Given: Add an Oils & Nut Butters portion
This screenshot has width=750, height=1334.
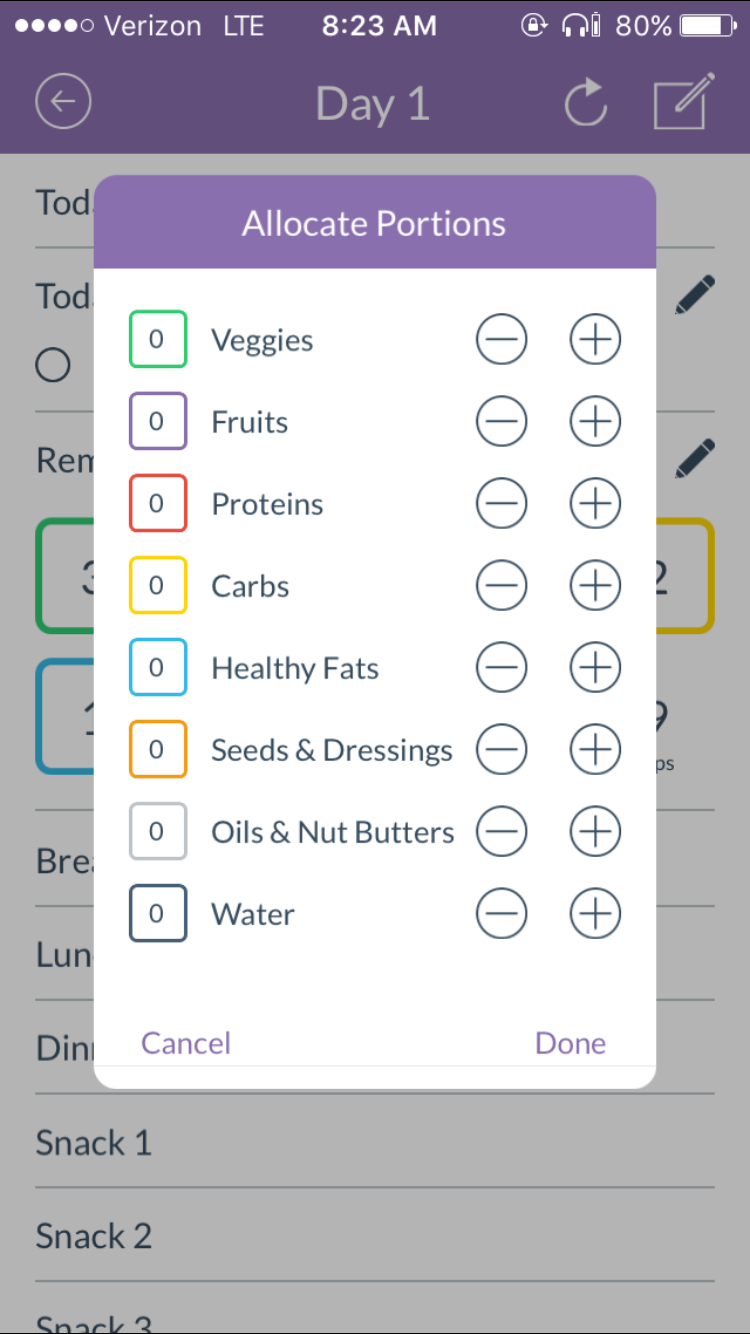Looking at the screenshot, I should 595,832.
